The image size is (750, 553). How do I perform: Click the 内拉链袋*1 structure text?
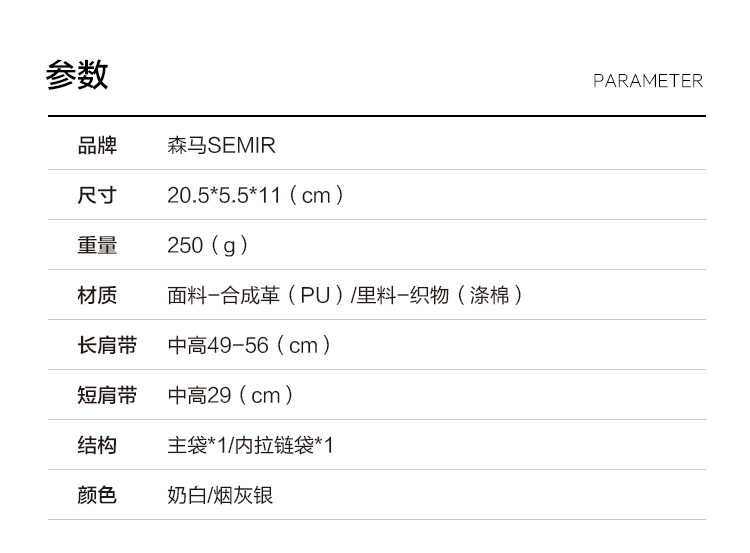point(284,445)
